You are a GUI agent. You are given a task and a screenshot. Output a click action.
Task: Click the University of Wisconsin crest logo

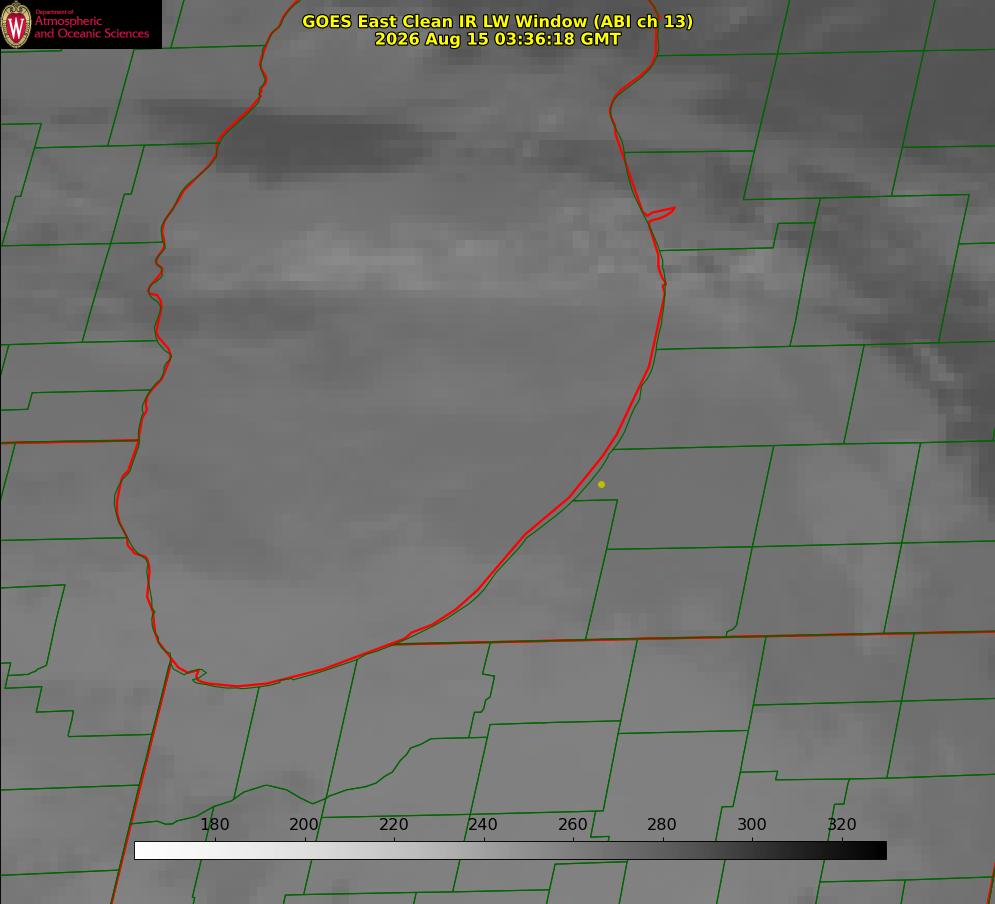tap(16, 24)
